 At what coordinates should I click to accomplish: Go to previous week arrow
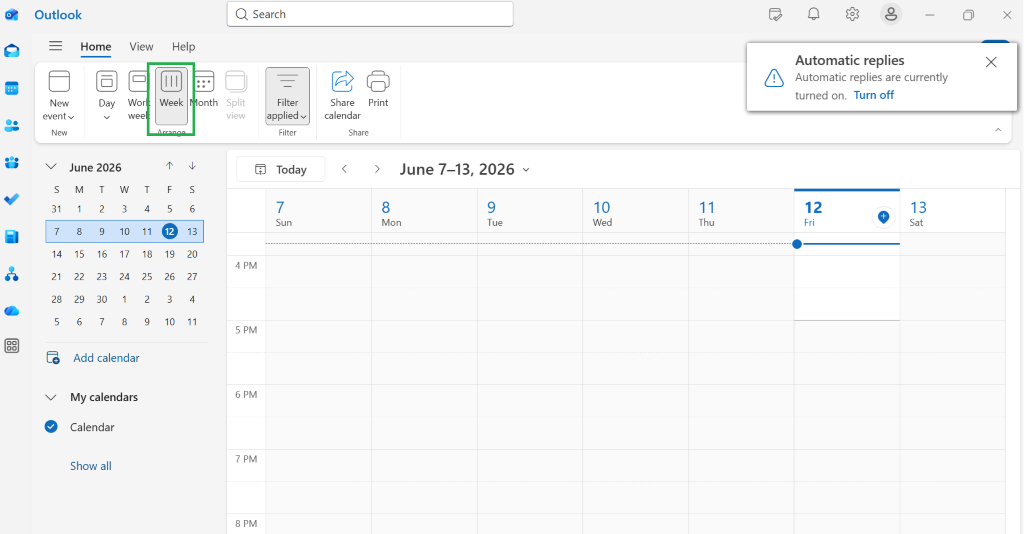344,169
